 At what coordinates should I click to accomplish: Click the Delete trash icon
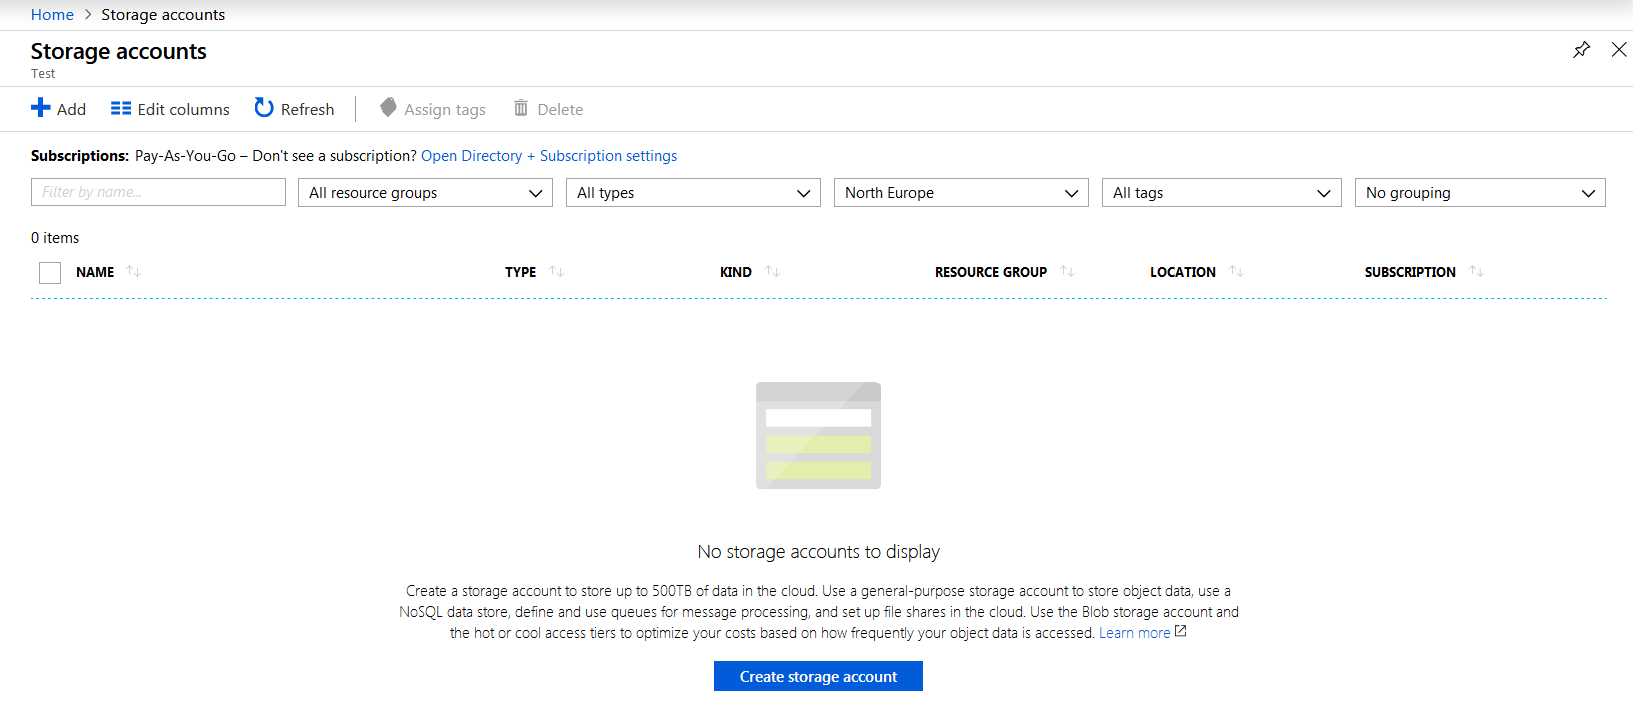pyautogui.click(x=521, y=108)
